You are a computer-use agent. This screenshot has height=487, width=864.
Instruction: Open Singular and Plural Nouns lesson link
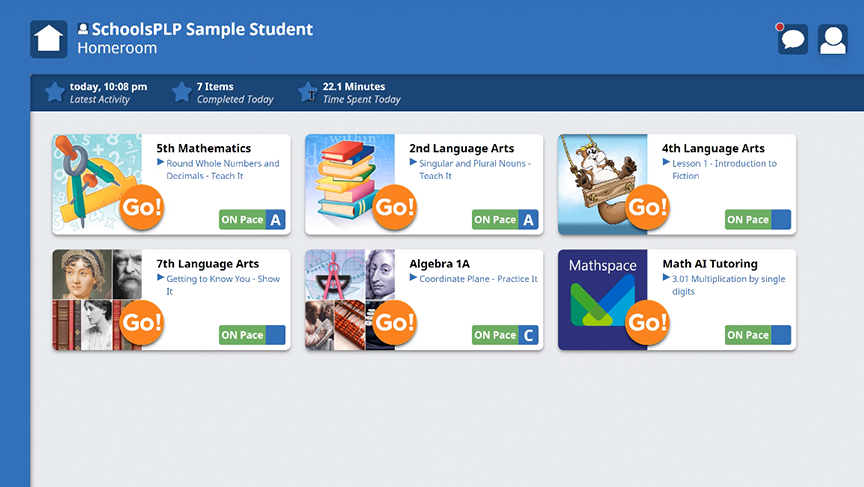pos(474,169)
